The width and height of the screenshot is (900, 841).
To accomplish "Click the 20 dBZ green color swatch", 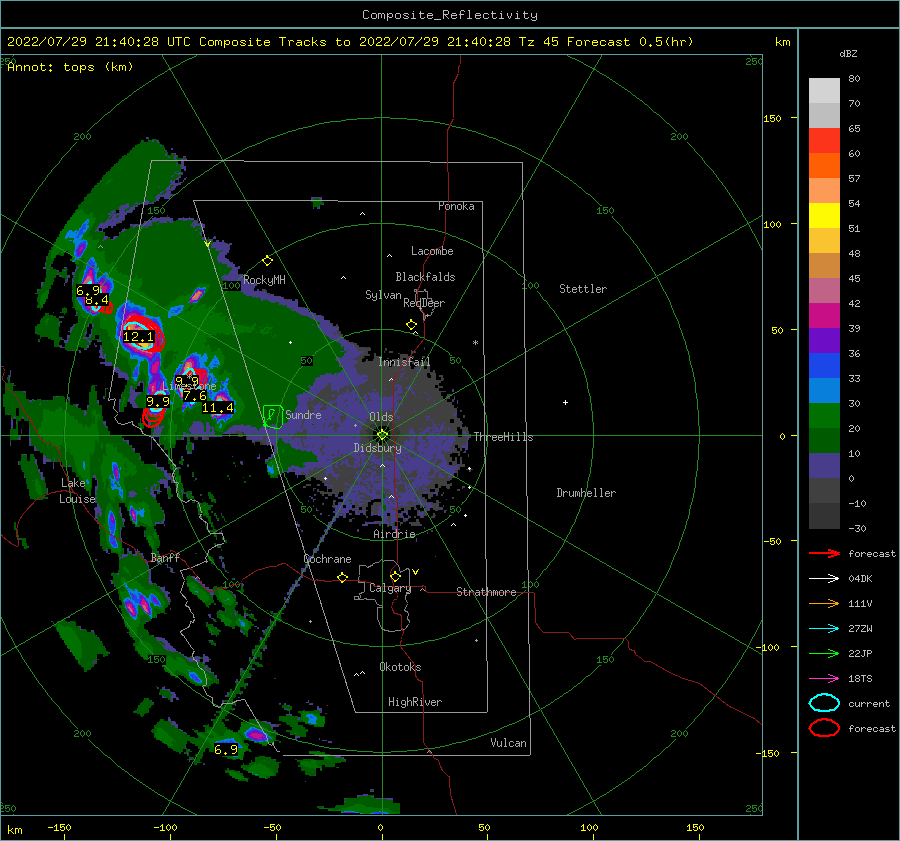I will point(824,416).
